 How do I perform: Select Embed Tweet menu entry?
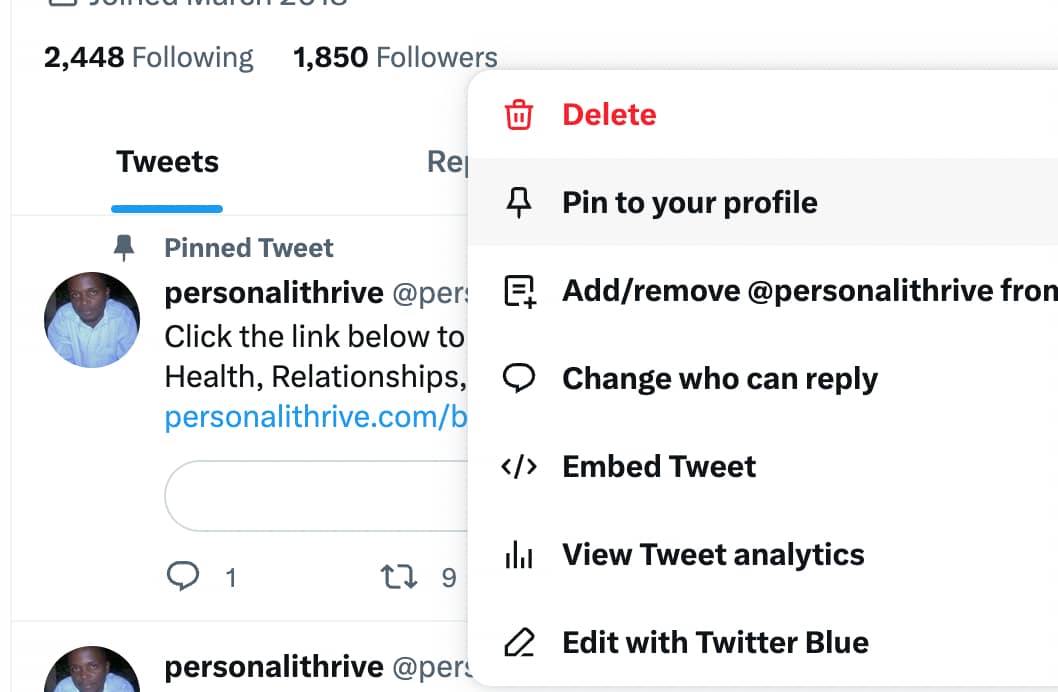pos(762,467)
